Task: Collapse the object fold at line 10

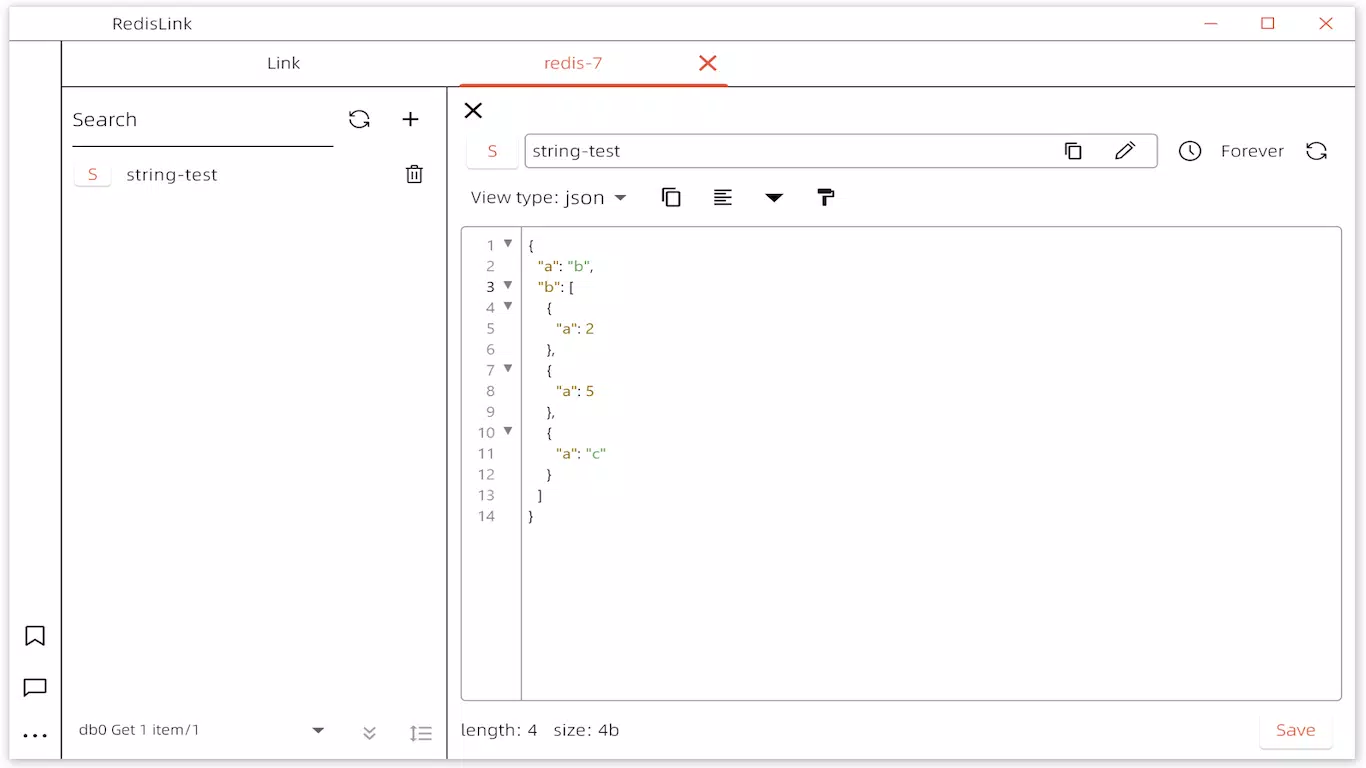Action: 508,432
